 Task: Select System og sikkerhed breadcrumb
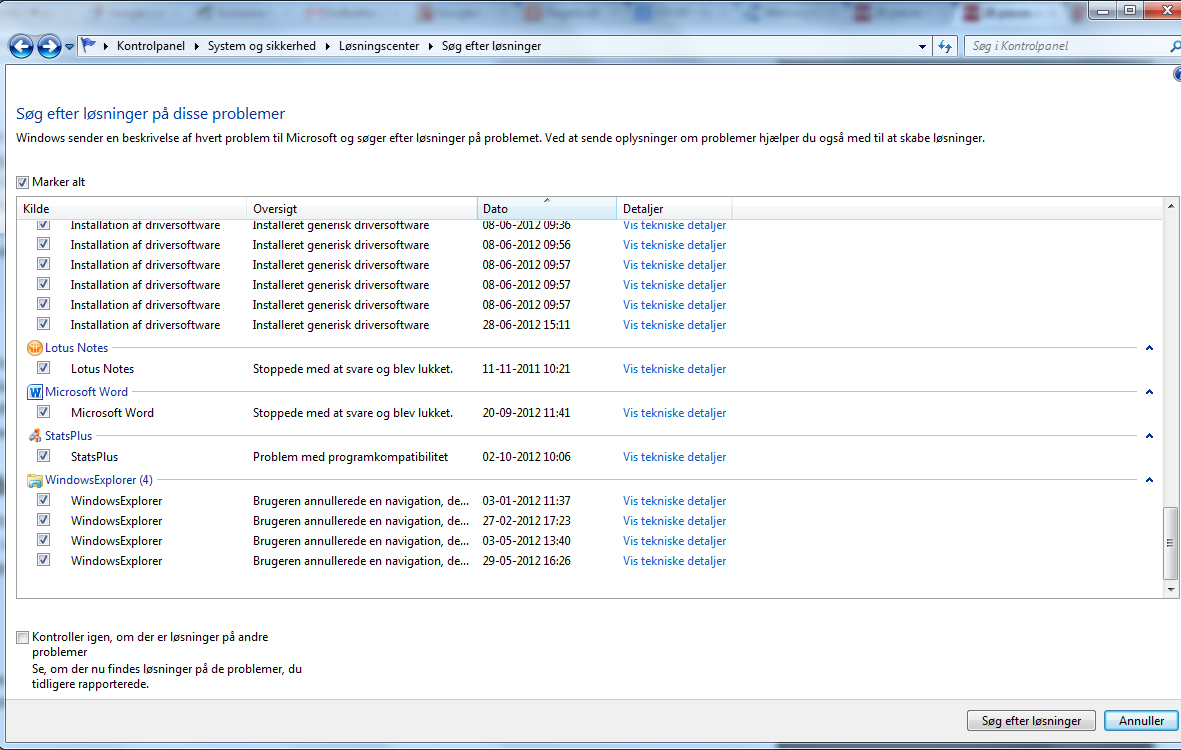coord(261,46)
